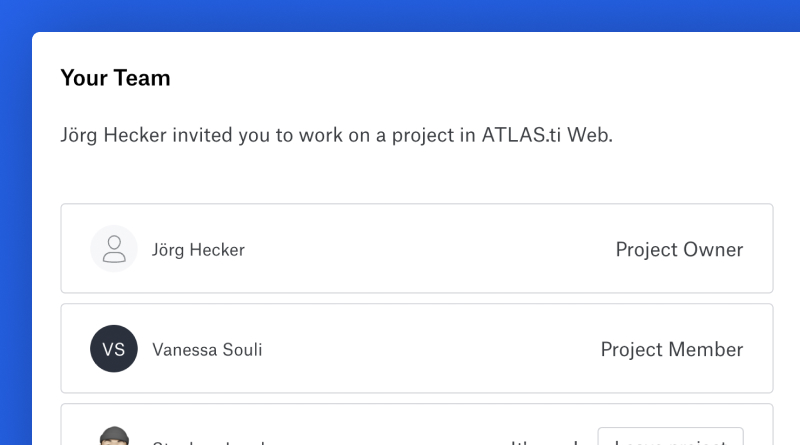Viewport: 800px width, 445px height.
Task: Click the word "project" in the invitation message
Action: click(x=408, y=135)
